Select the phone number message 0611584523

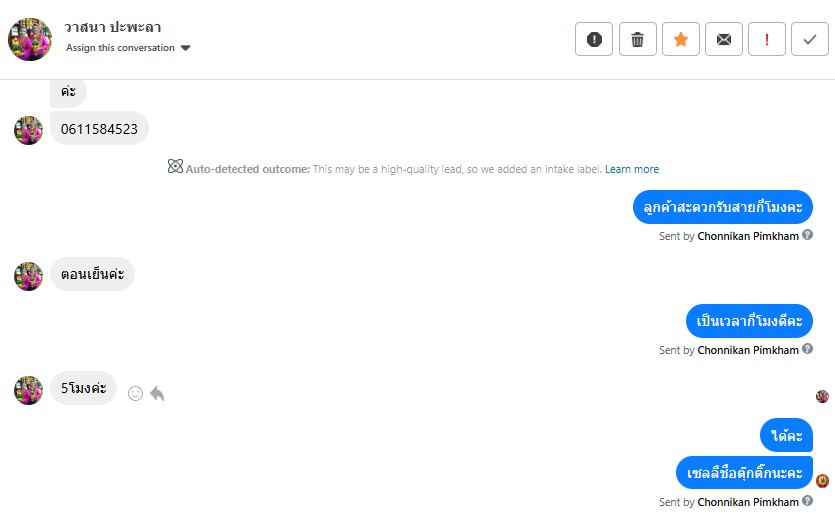99,129
